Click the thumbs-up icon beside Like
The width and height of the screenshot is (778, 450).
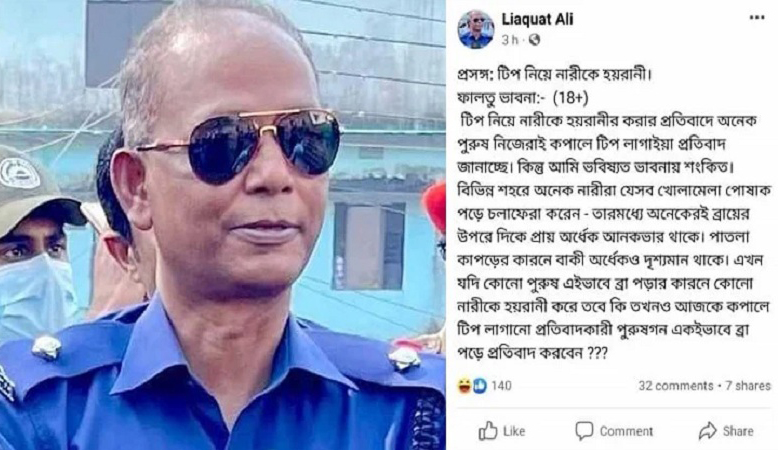click(488, 431)
